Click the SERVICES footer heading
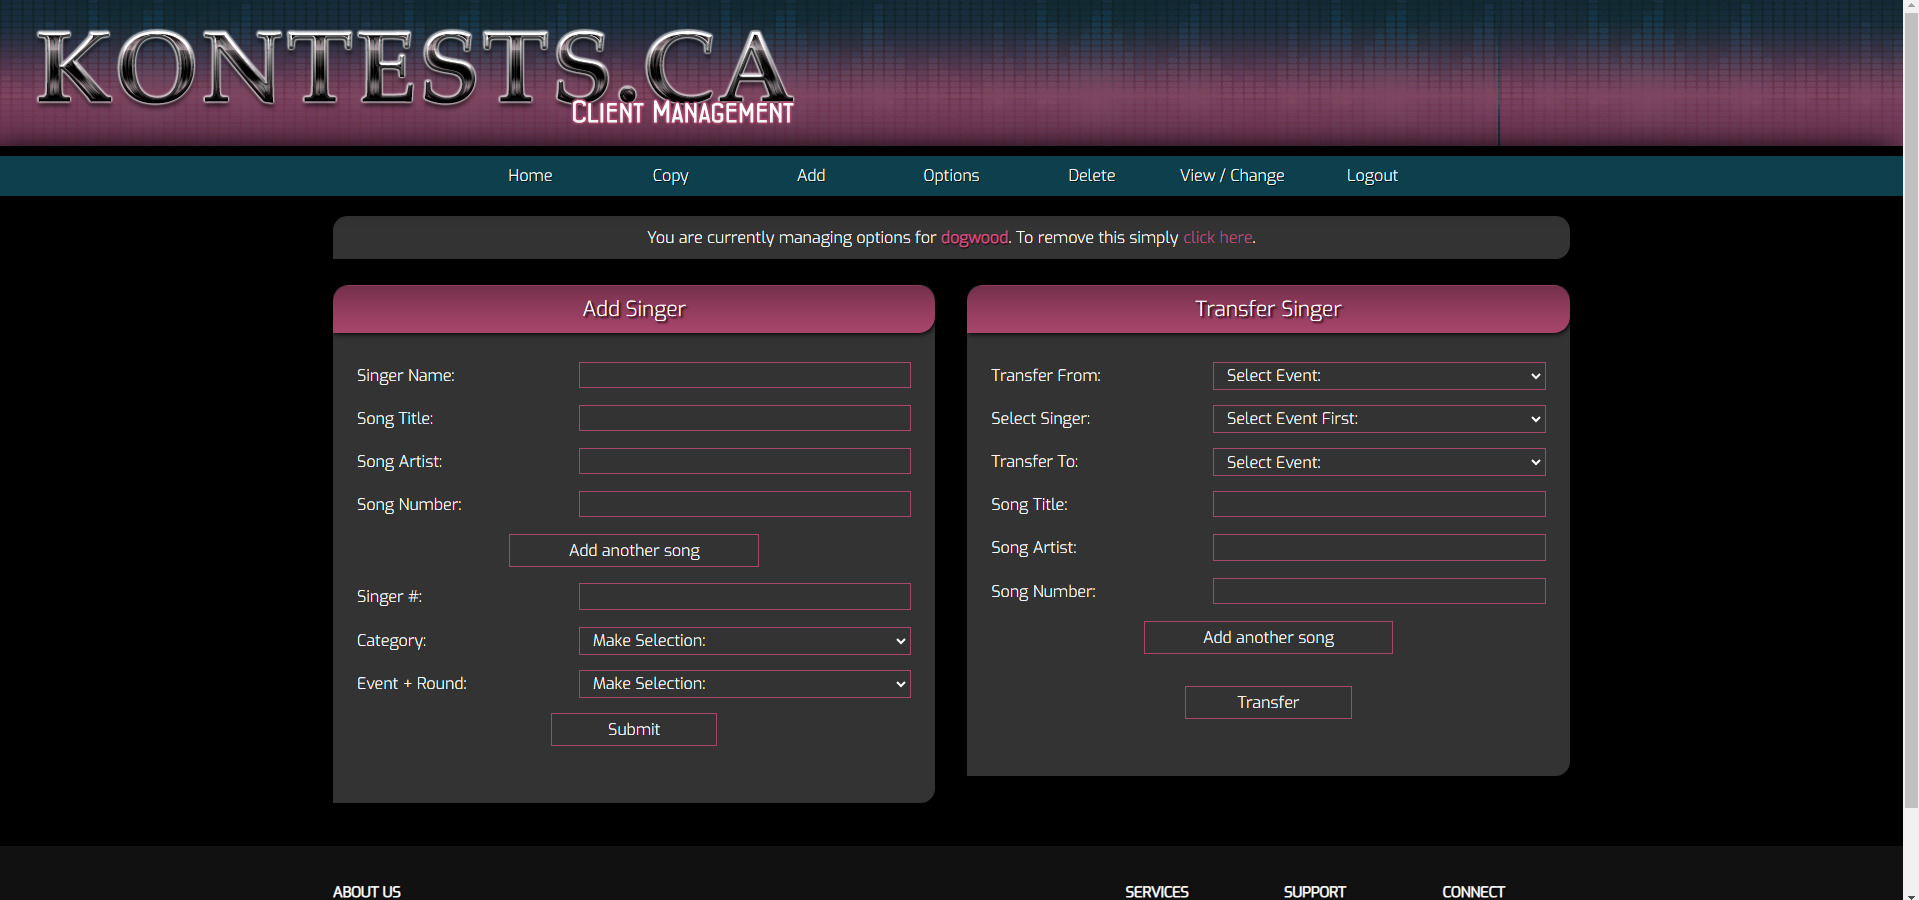Viewport: 1919px width, 900px height. [1157, 892]
